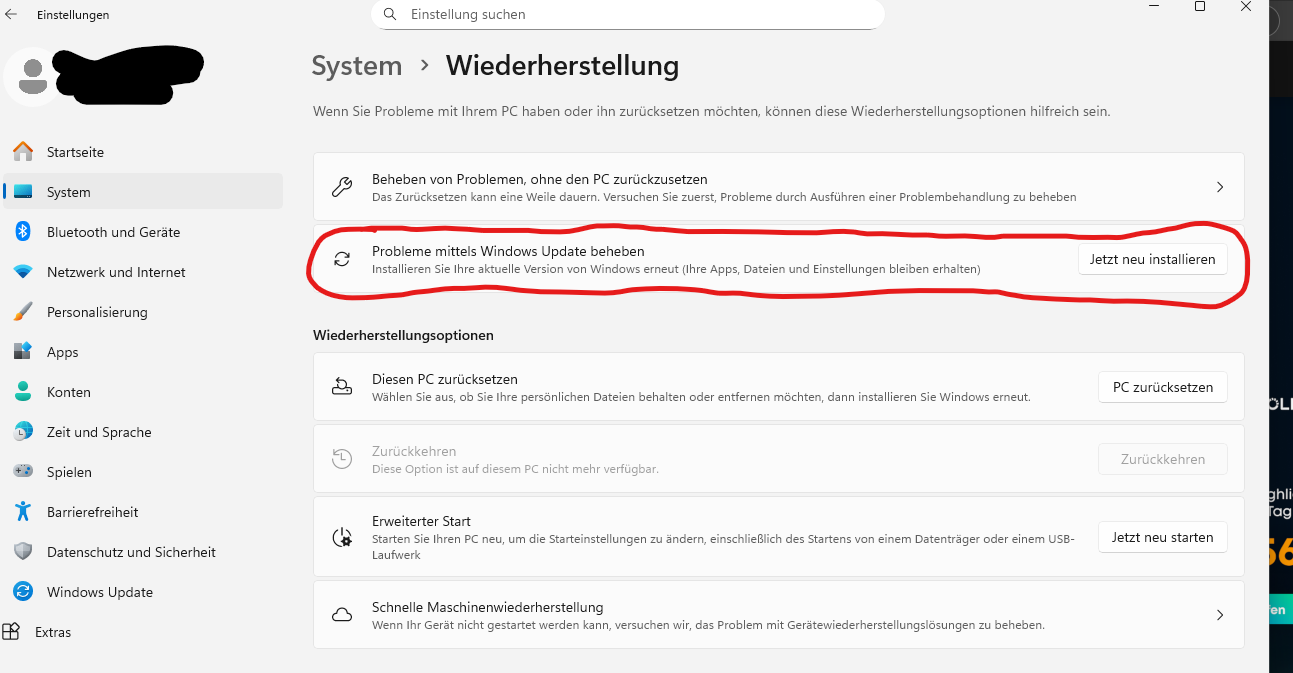Click the Barrierefreiheit accessibility icon
The image size is (1293, 673).
(23, 512)
